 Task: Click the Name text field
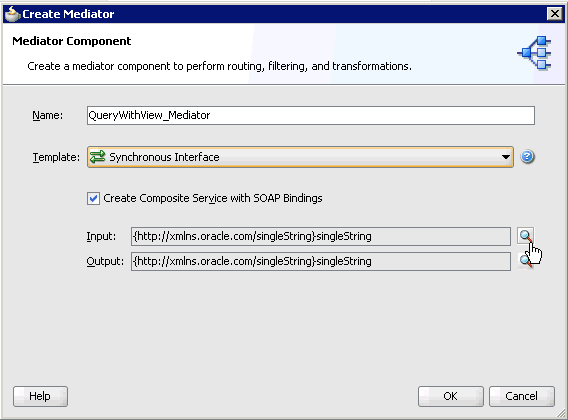coord(310,115)
